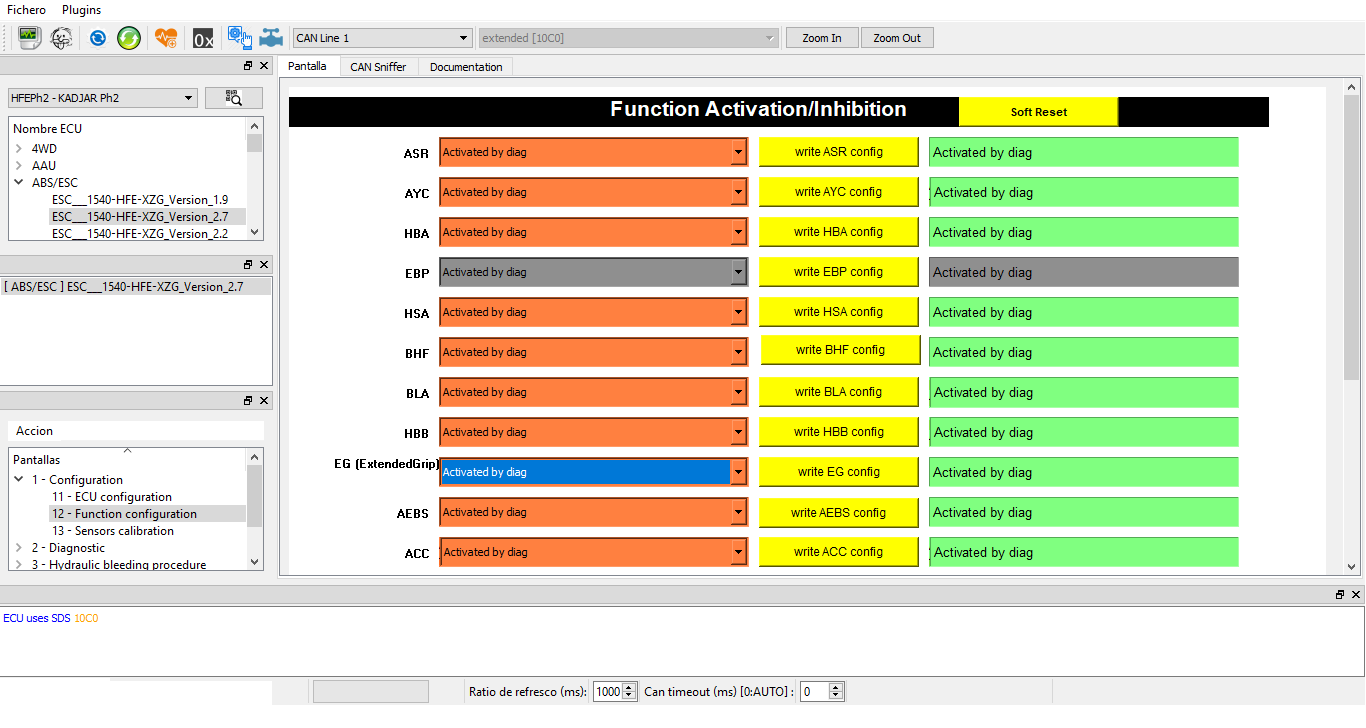The width and height of the screenshot is (1366, 728).
Task: Select ESC___1540-HFE-XZG_Version_1.9 in tree
Action: [x=140, y=200]
